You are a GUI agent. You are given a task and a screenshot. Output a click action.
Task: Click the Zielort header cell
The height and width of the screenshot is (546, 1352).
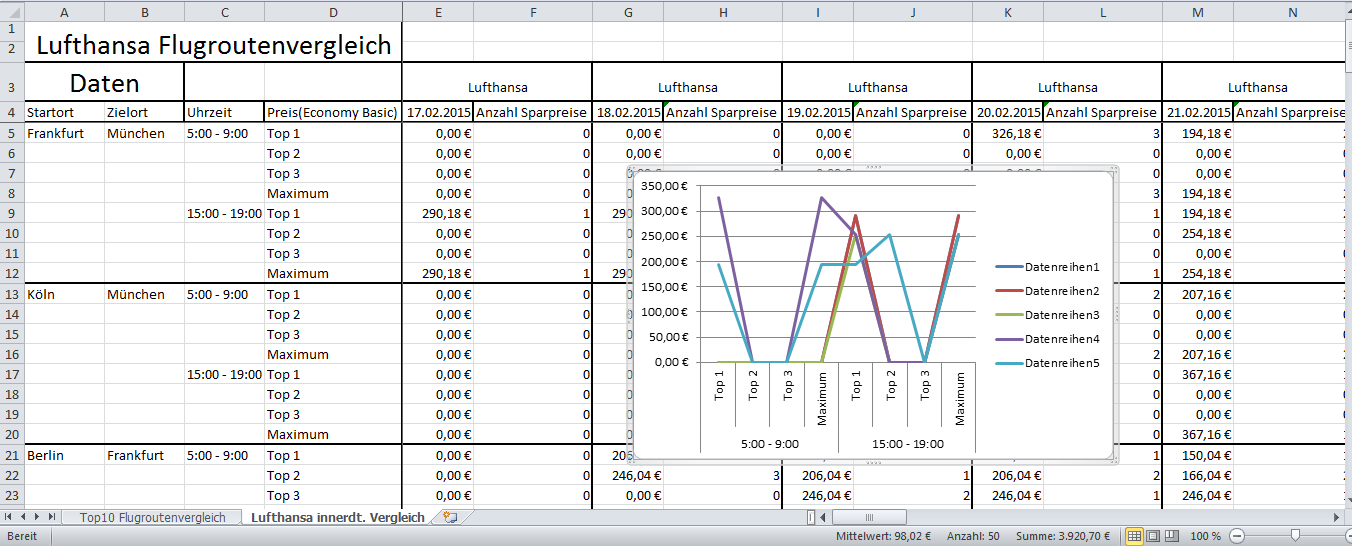144,113
